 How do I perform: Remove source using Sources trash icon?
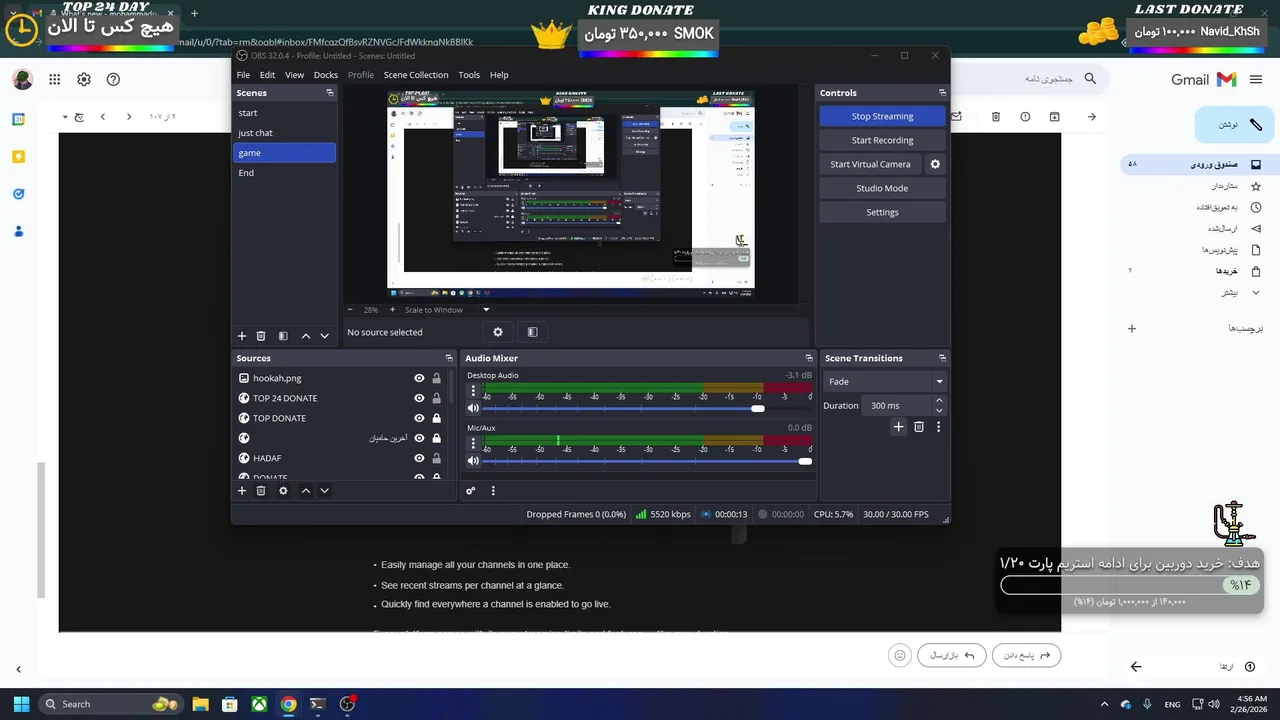(x=261, y=491)
